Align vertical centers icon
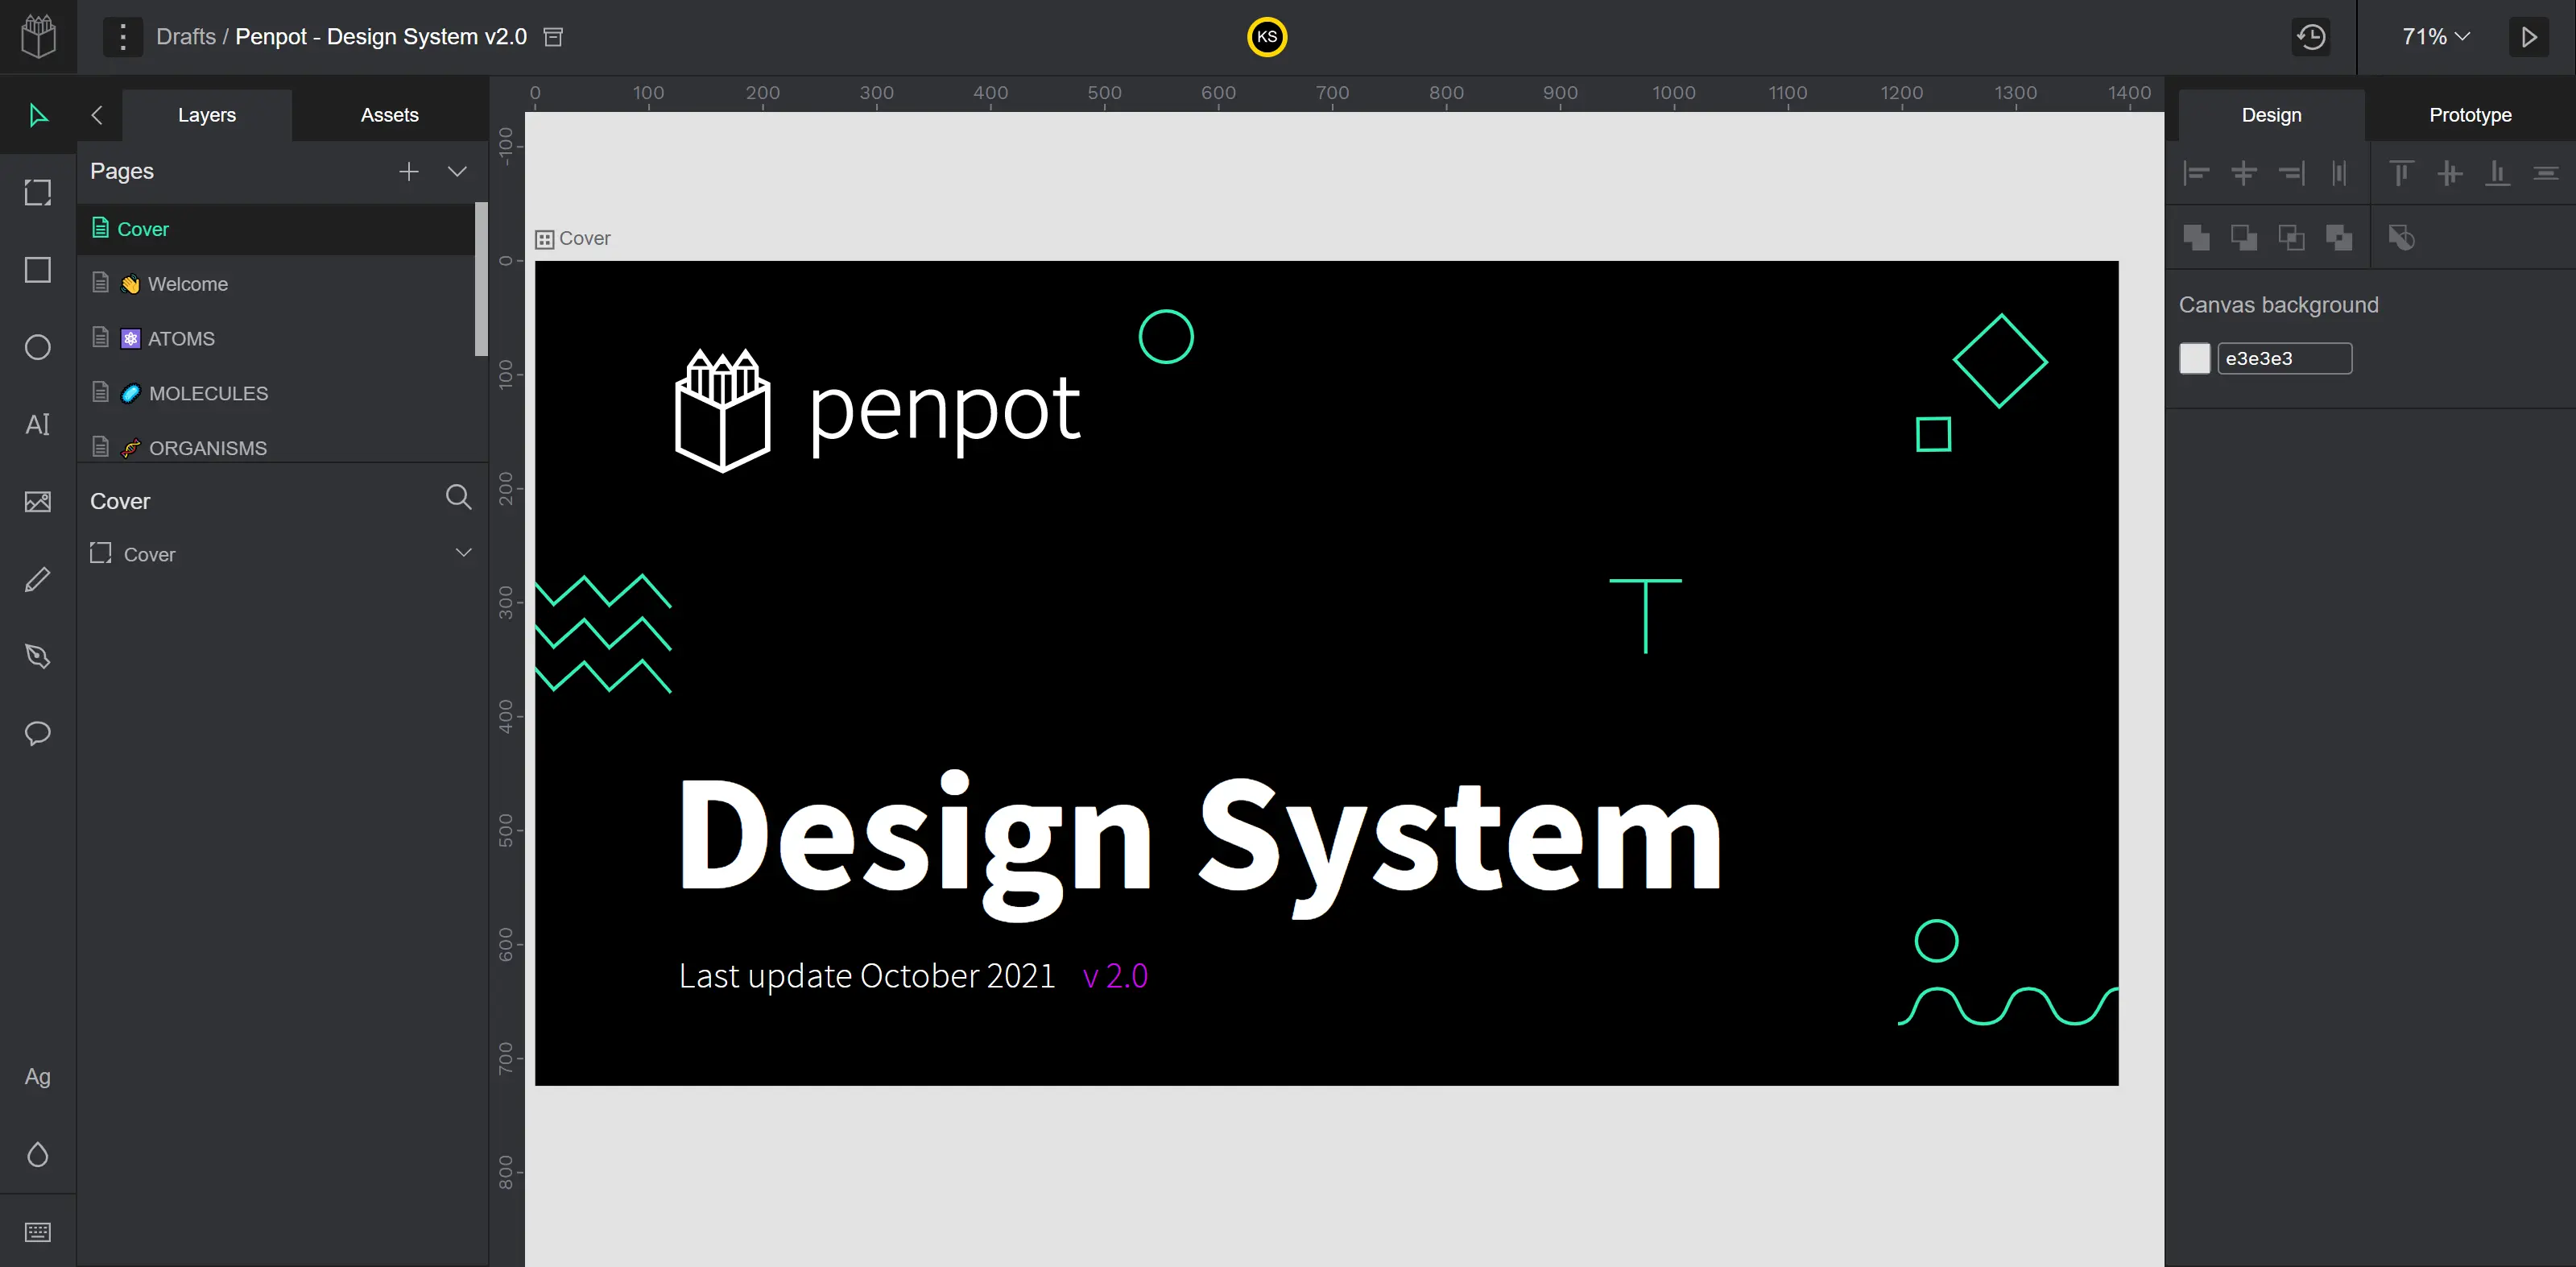2576x1267 pixels. point(2450,173)
